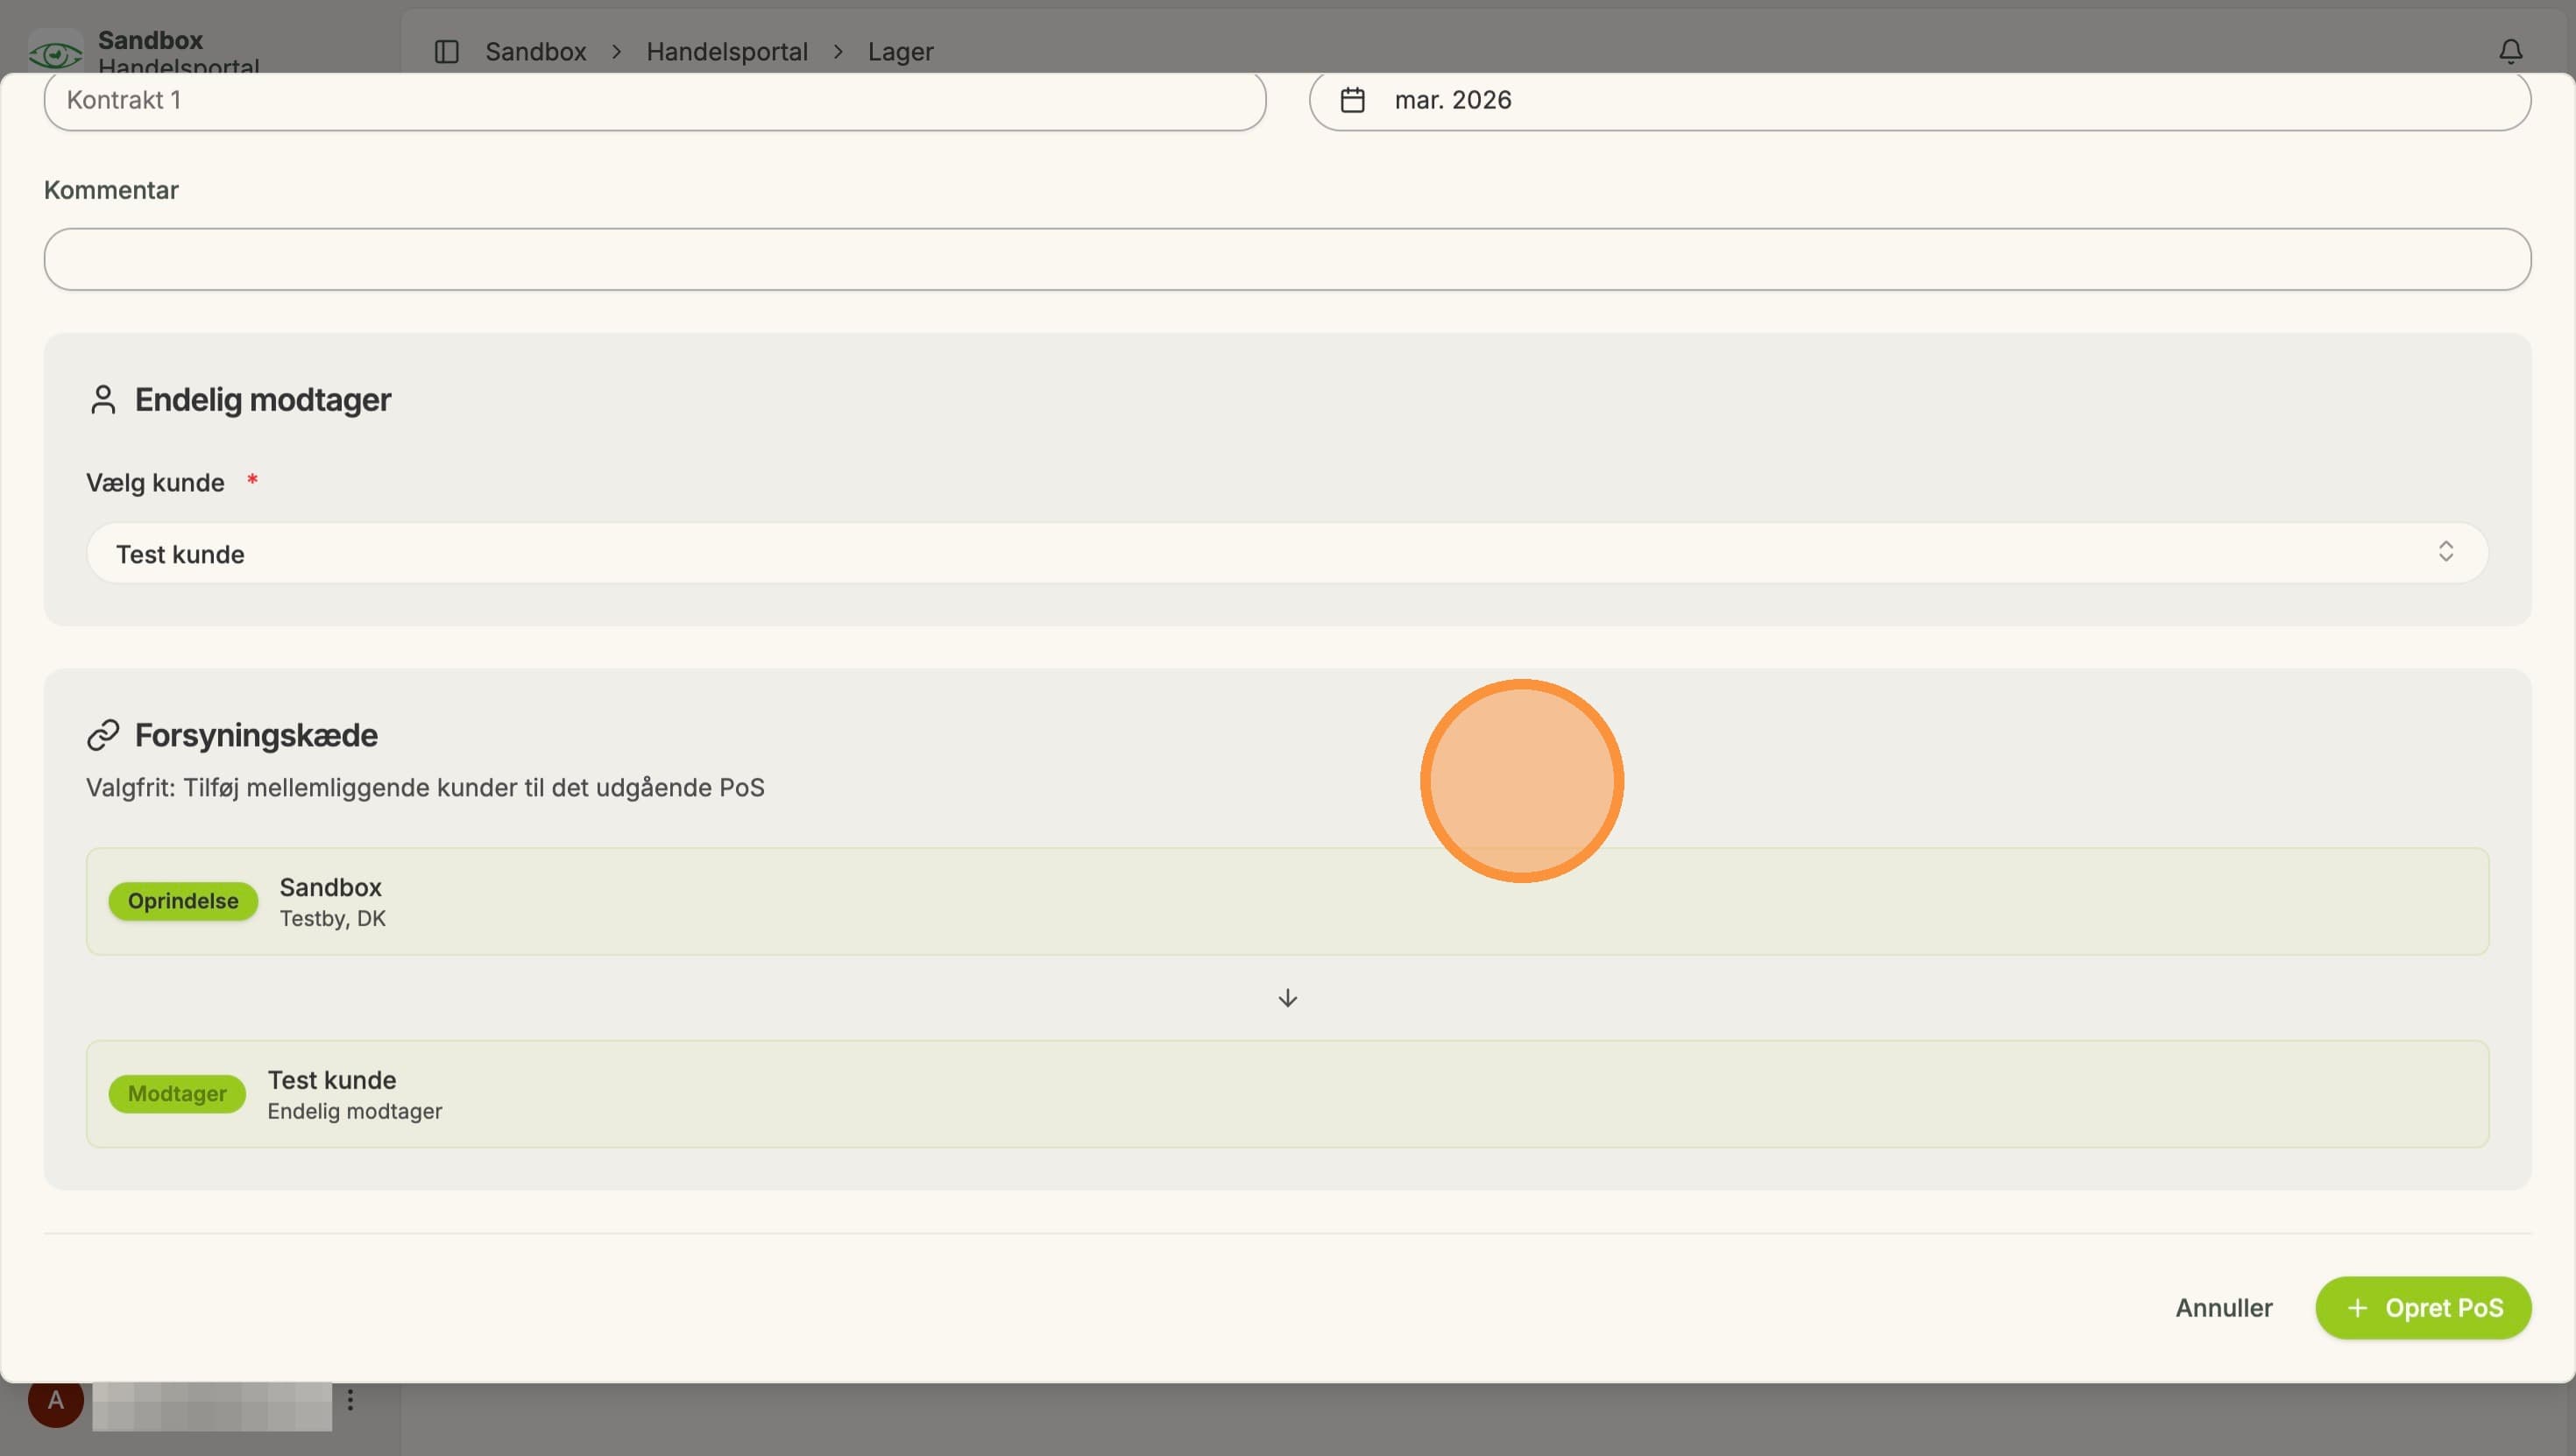Click the user avatar letter A

point(56,1399)
